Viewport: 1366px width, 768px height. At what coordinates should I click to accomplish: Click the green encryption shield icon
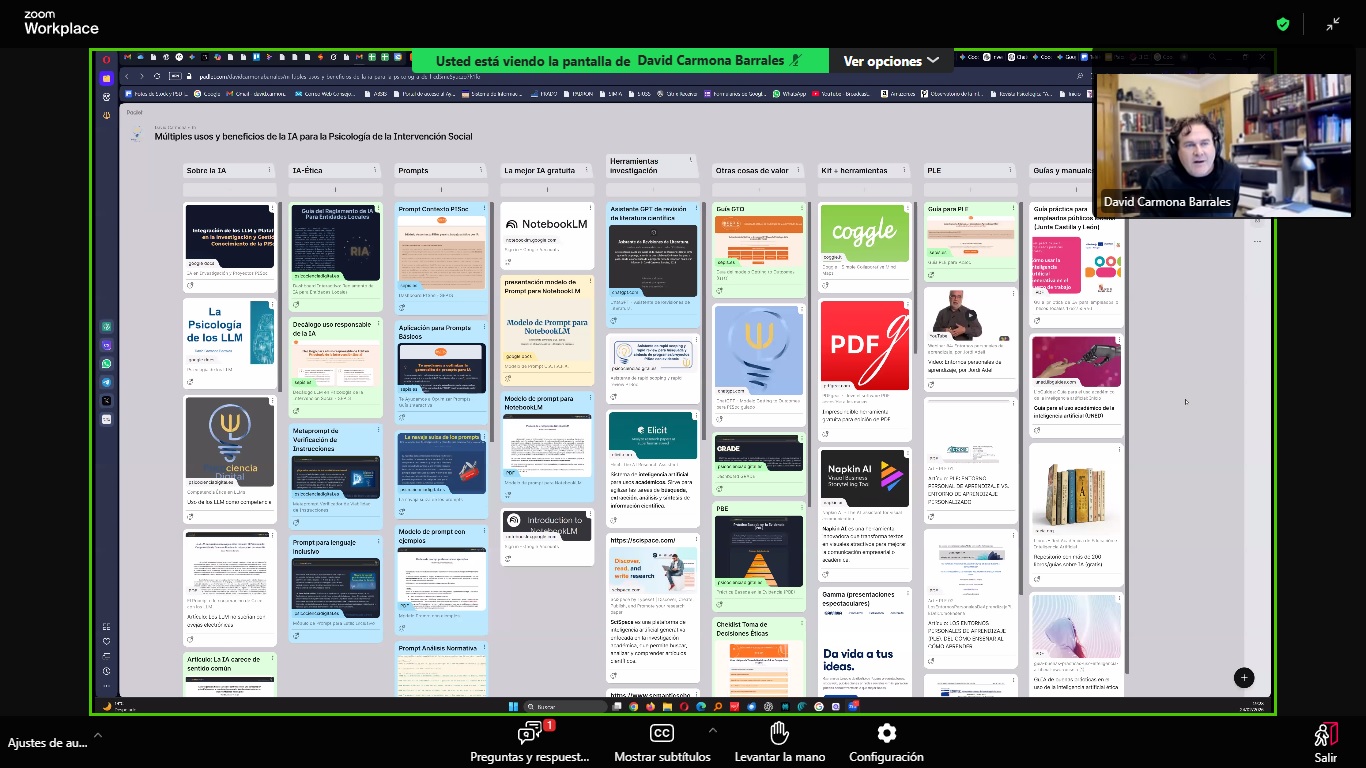[x=1283, y=24]
